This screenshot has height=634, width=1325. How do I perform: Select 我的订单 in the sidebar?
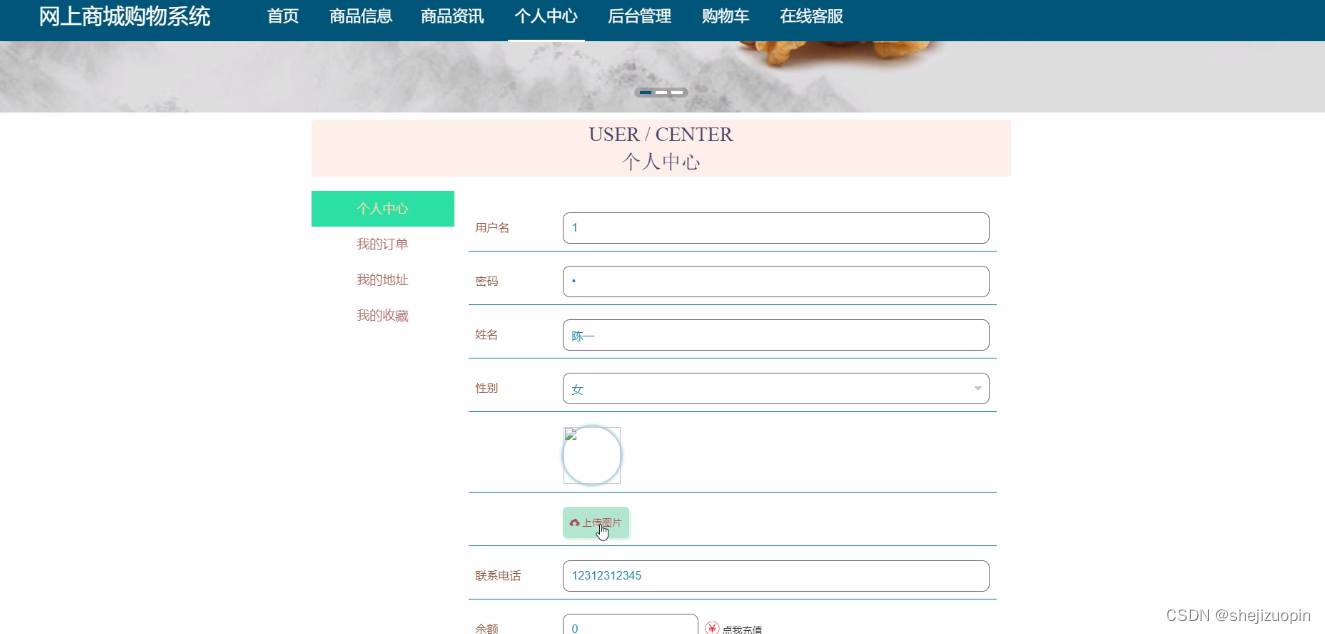[382, 243]
